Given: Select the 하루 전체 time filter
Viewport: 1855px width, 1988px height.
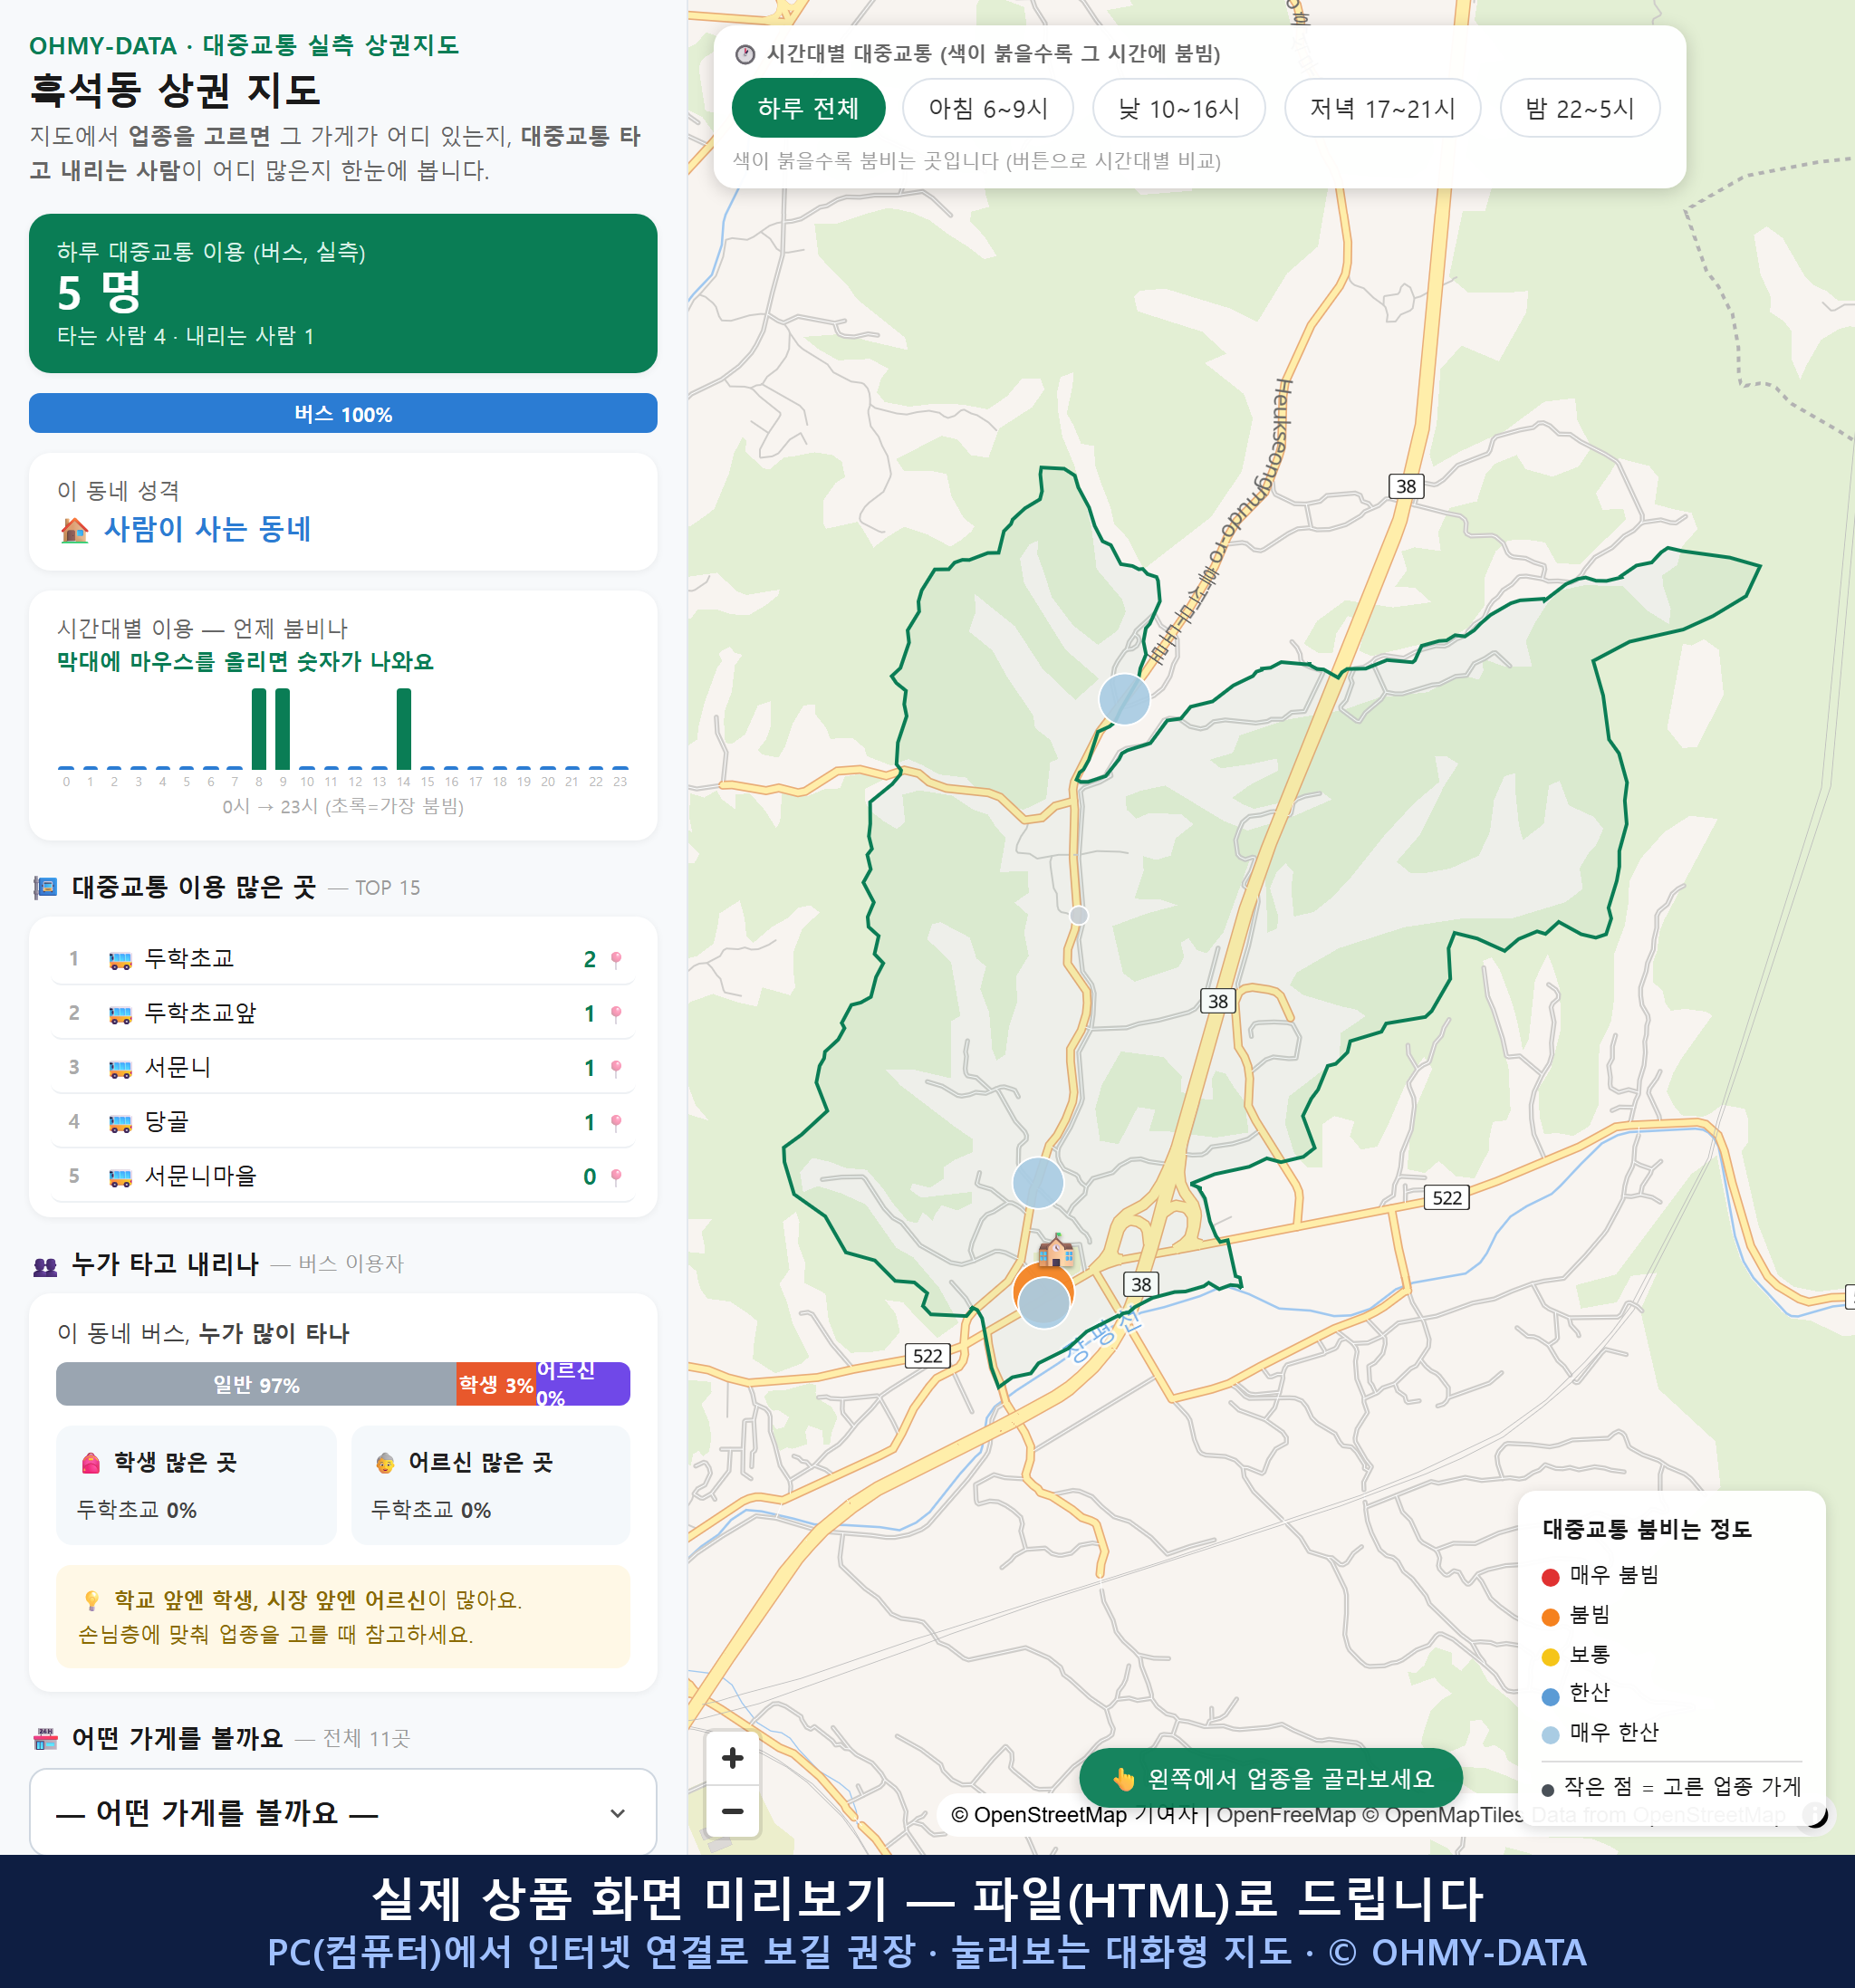Looking at the screenshot, I should point(808,108).
